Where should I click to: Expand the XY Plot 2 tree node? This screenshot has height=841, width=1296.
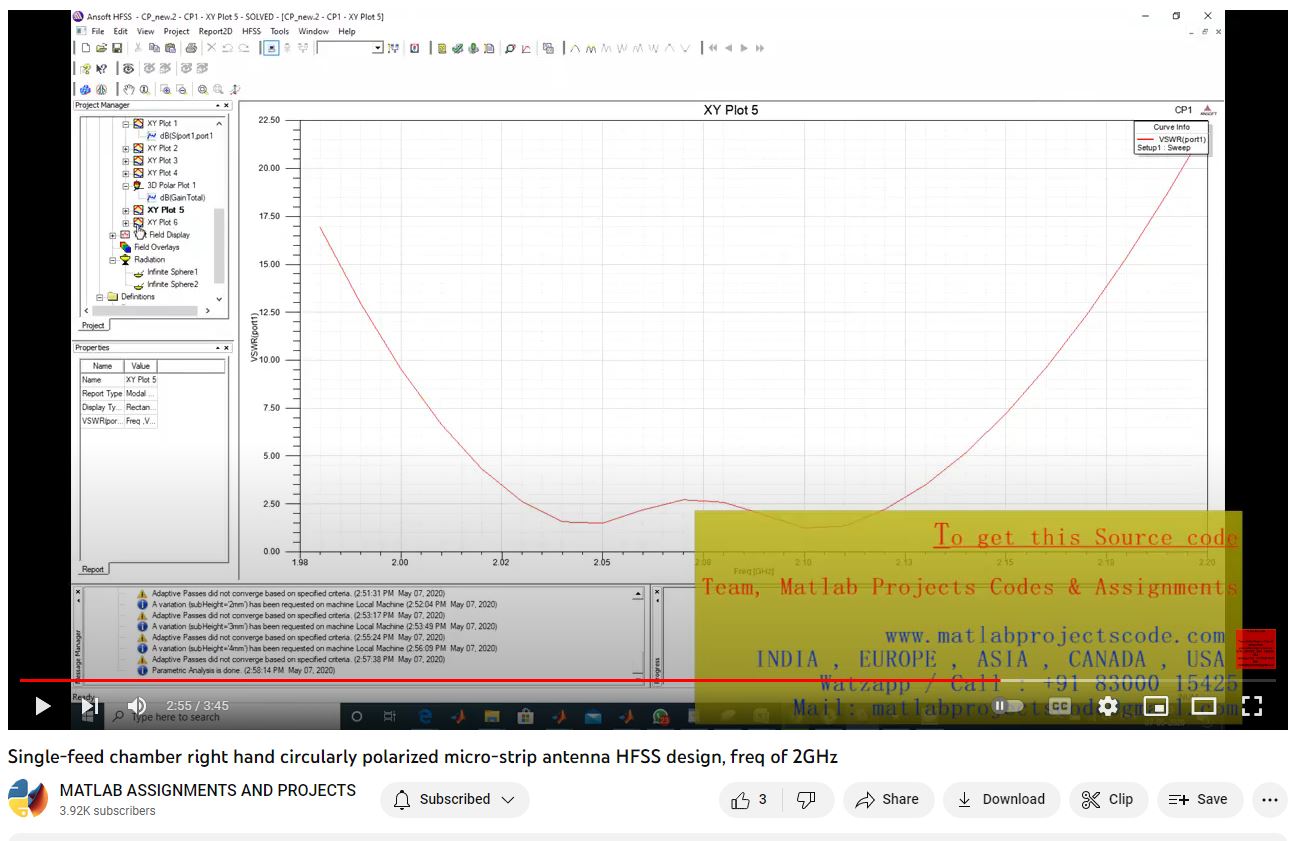pyautogui.click(x=126, y=148)
